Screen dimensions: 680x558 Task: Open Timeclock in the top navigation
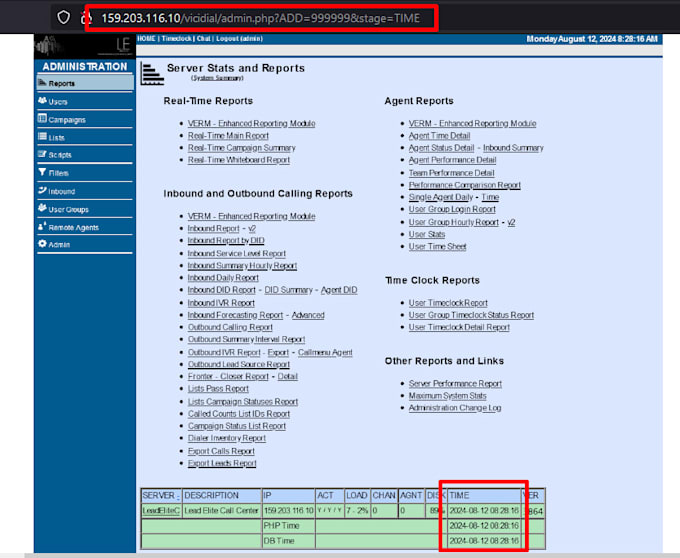177,39
